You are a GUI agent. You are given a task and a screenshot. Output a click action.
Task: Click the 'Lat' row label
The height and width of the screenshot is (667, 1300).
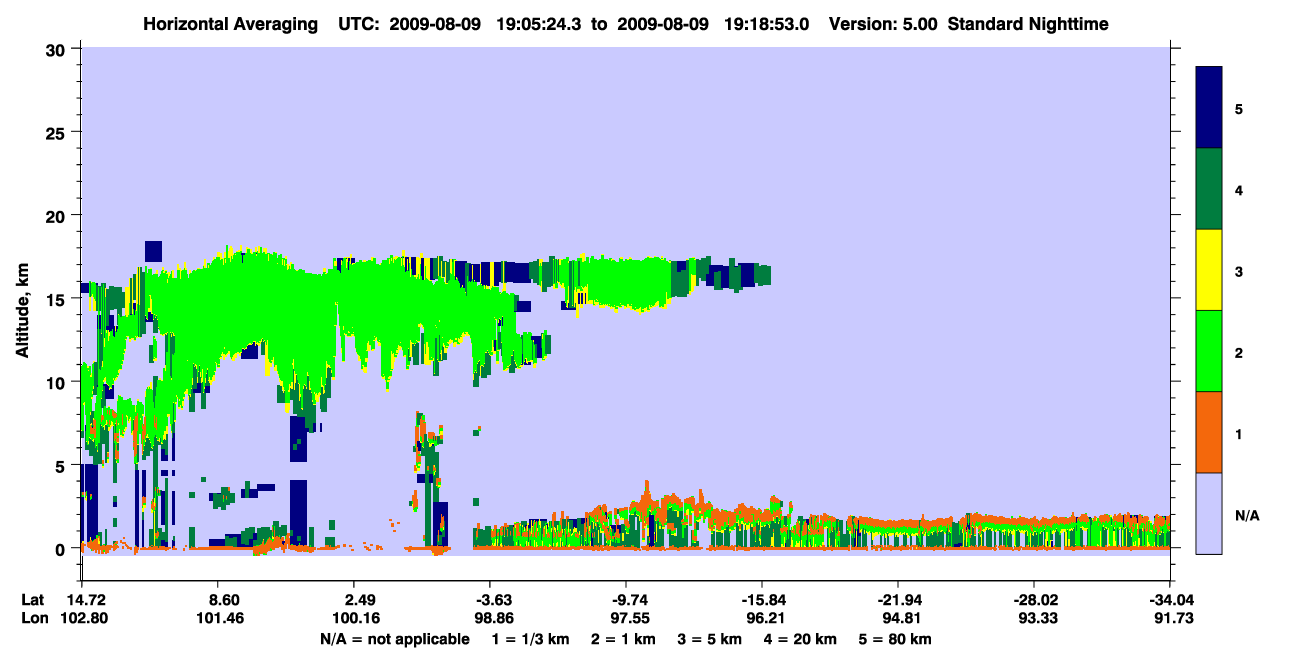(31, 599)
